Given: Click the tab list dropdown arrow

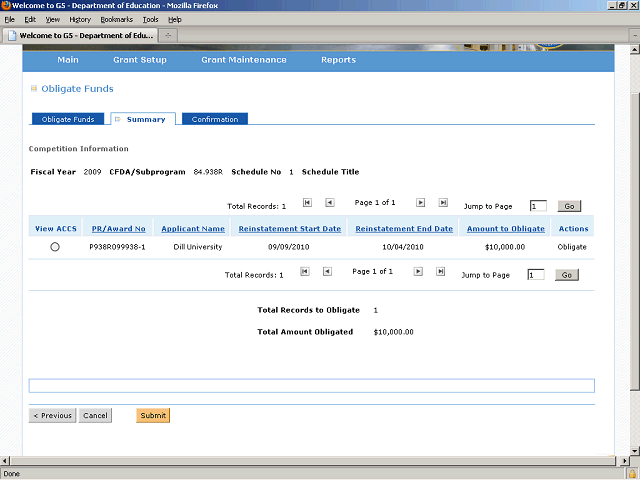Looking at the screenshot, I should 635,36.
